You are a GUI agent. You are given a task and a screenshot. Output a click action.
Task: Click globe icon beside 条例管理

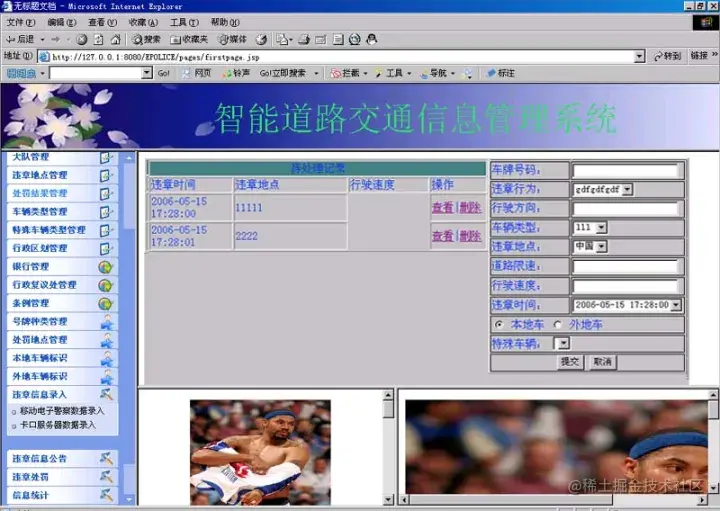(x=106, y=303)
